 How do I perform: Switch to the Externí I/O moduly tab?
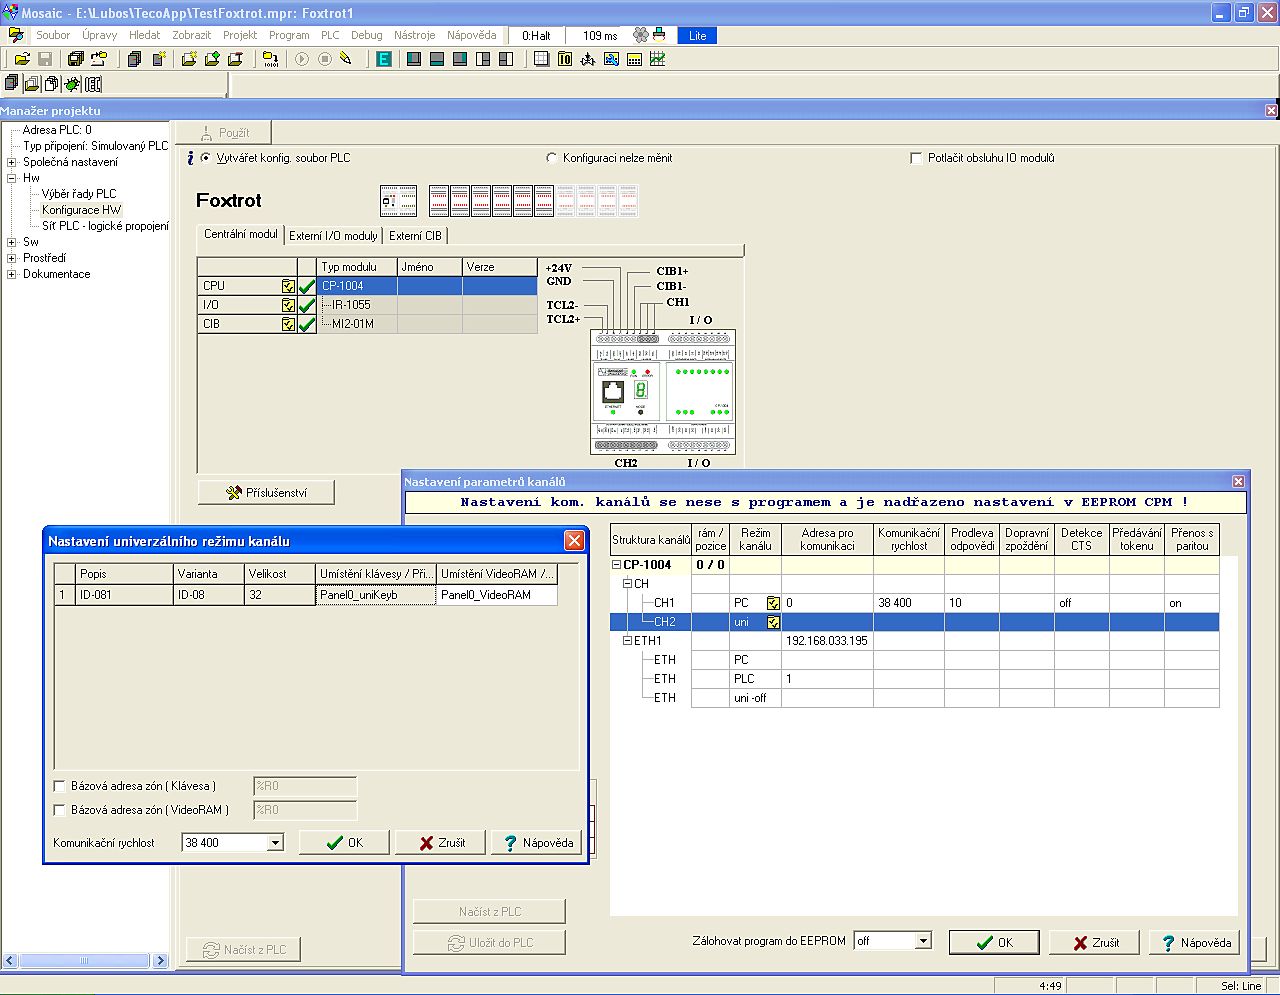pos(333,236)
